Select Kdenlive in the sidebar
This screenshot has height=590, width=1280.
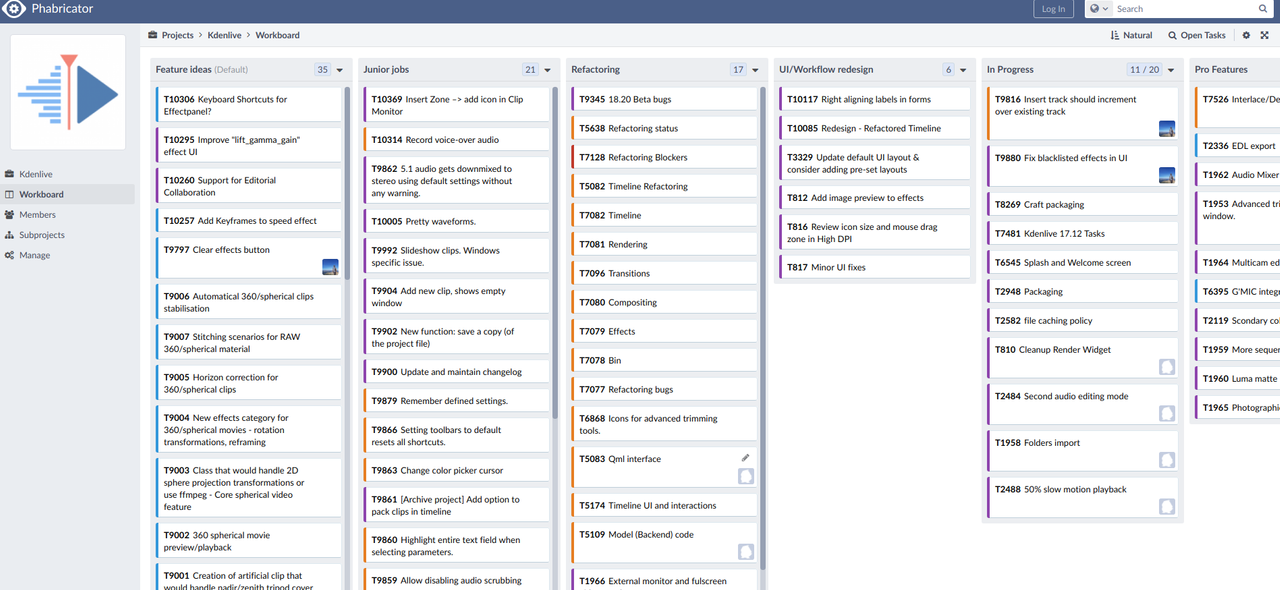[x=68, y=174]
